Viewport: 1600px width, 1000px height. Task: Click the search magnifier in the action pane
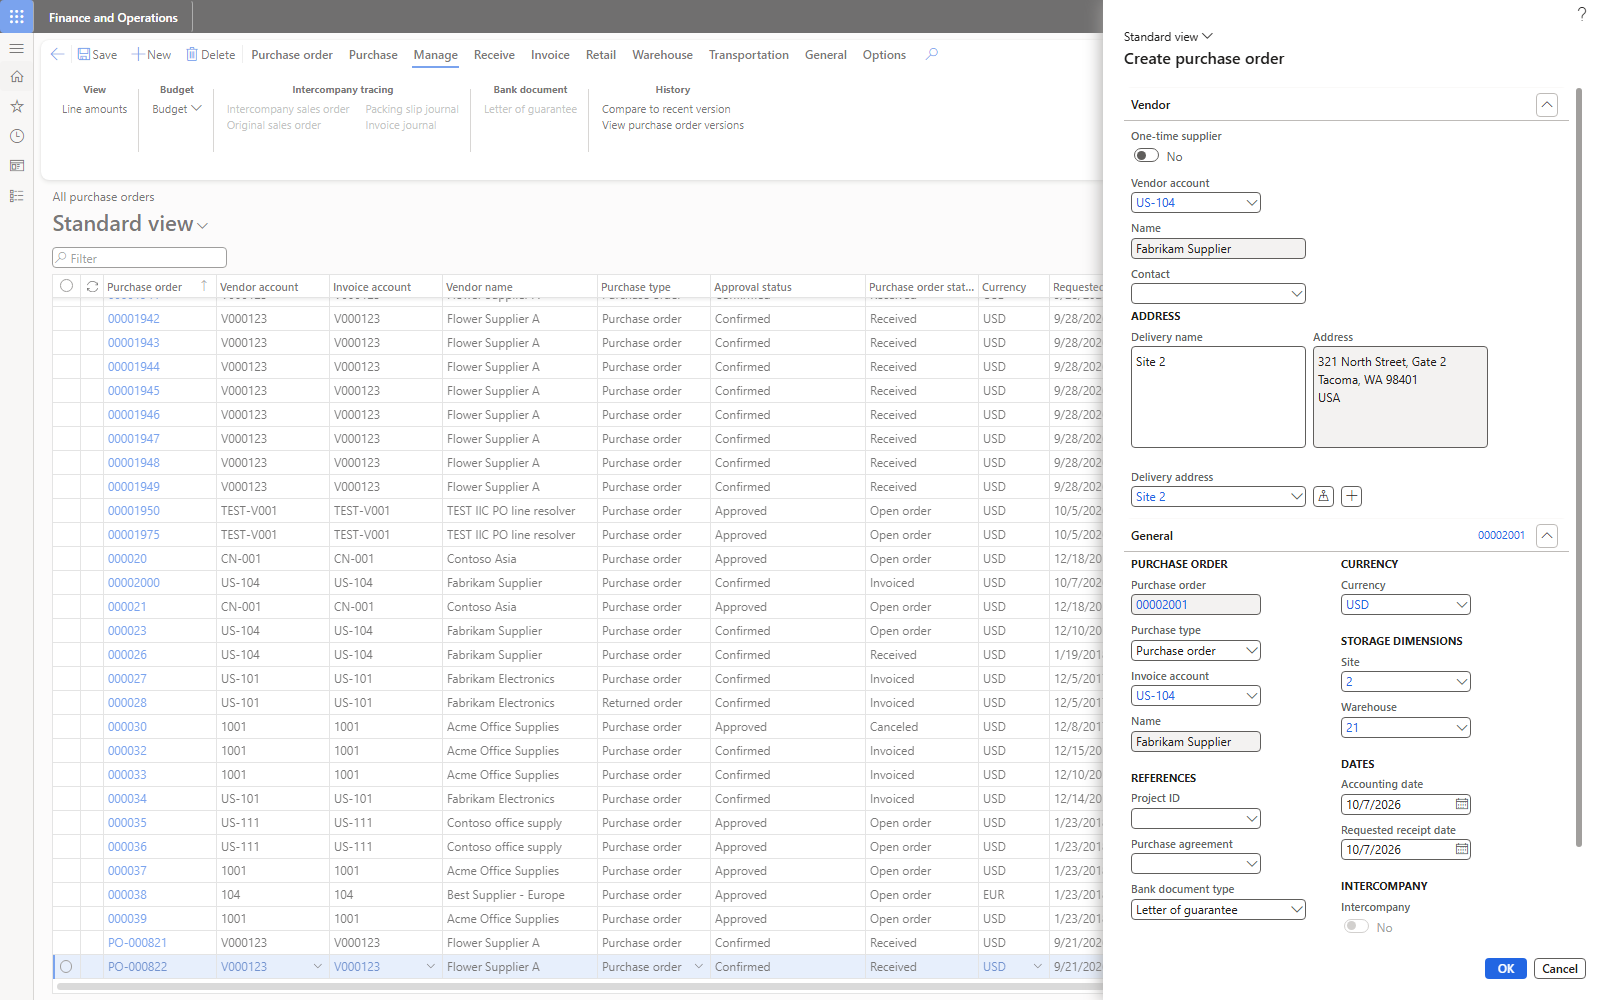pos(932,54)
